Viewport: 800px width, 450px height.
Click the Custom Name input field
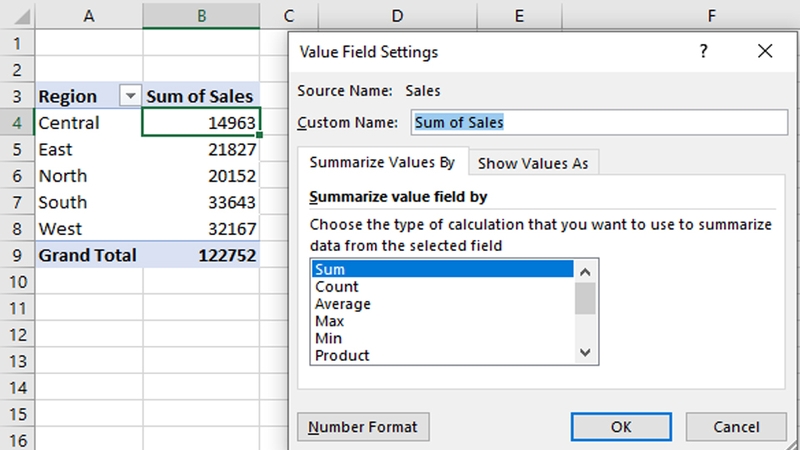point(599,122)
